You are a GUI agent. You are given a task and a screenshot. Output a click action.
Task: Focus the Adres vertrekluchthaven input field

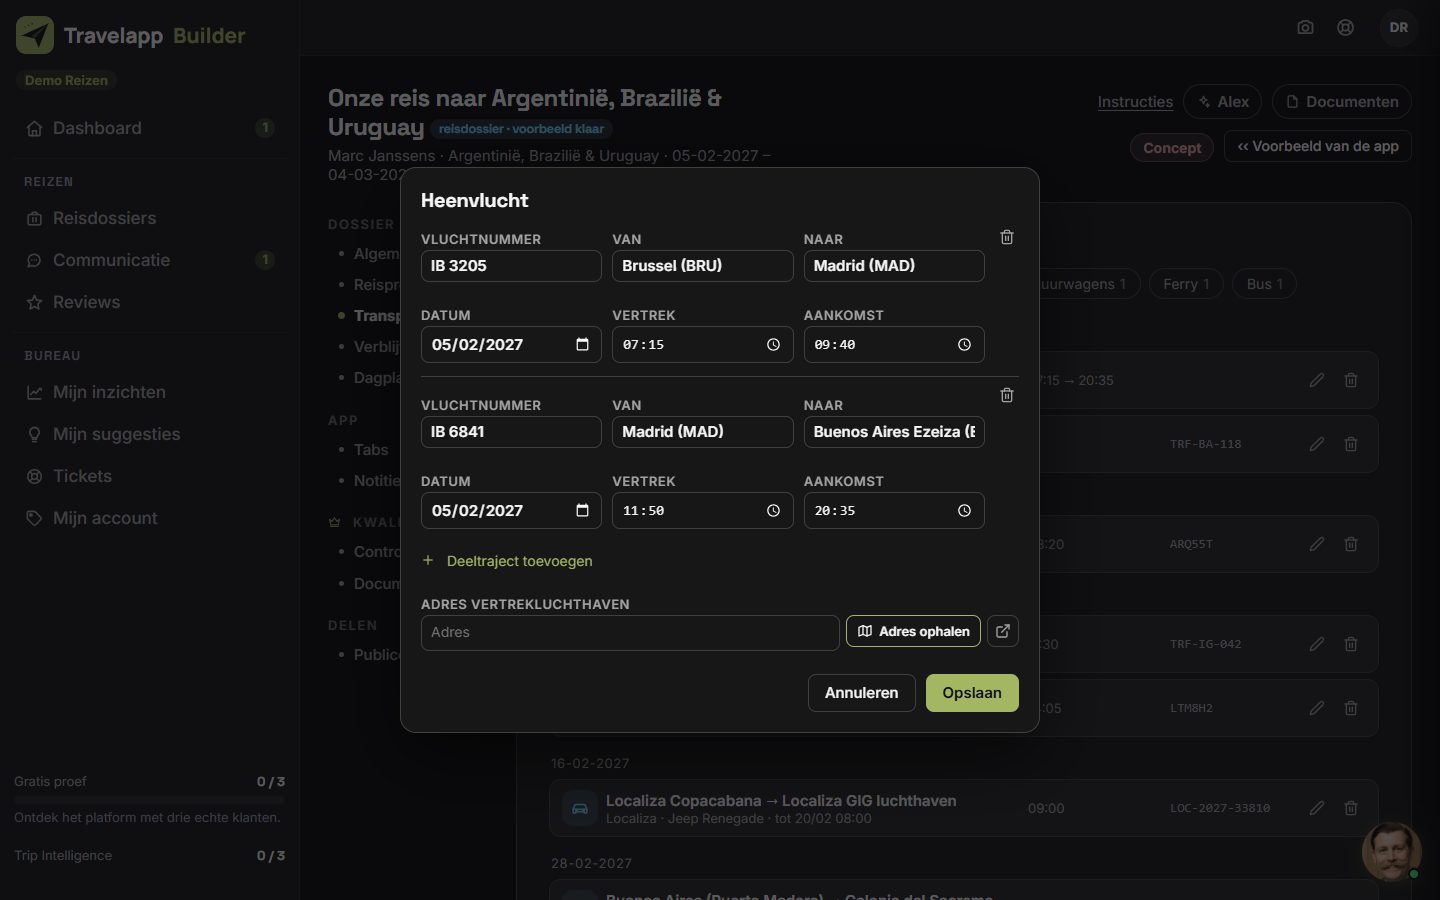coord(630,632)
